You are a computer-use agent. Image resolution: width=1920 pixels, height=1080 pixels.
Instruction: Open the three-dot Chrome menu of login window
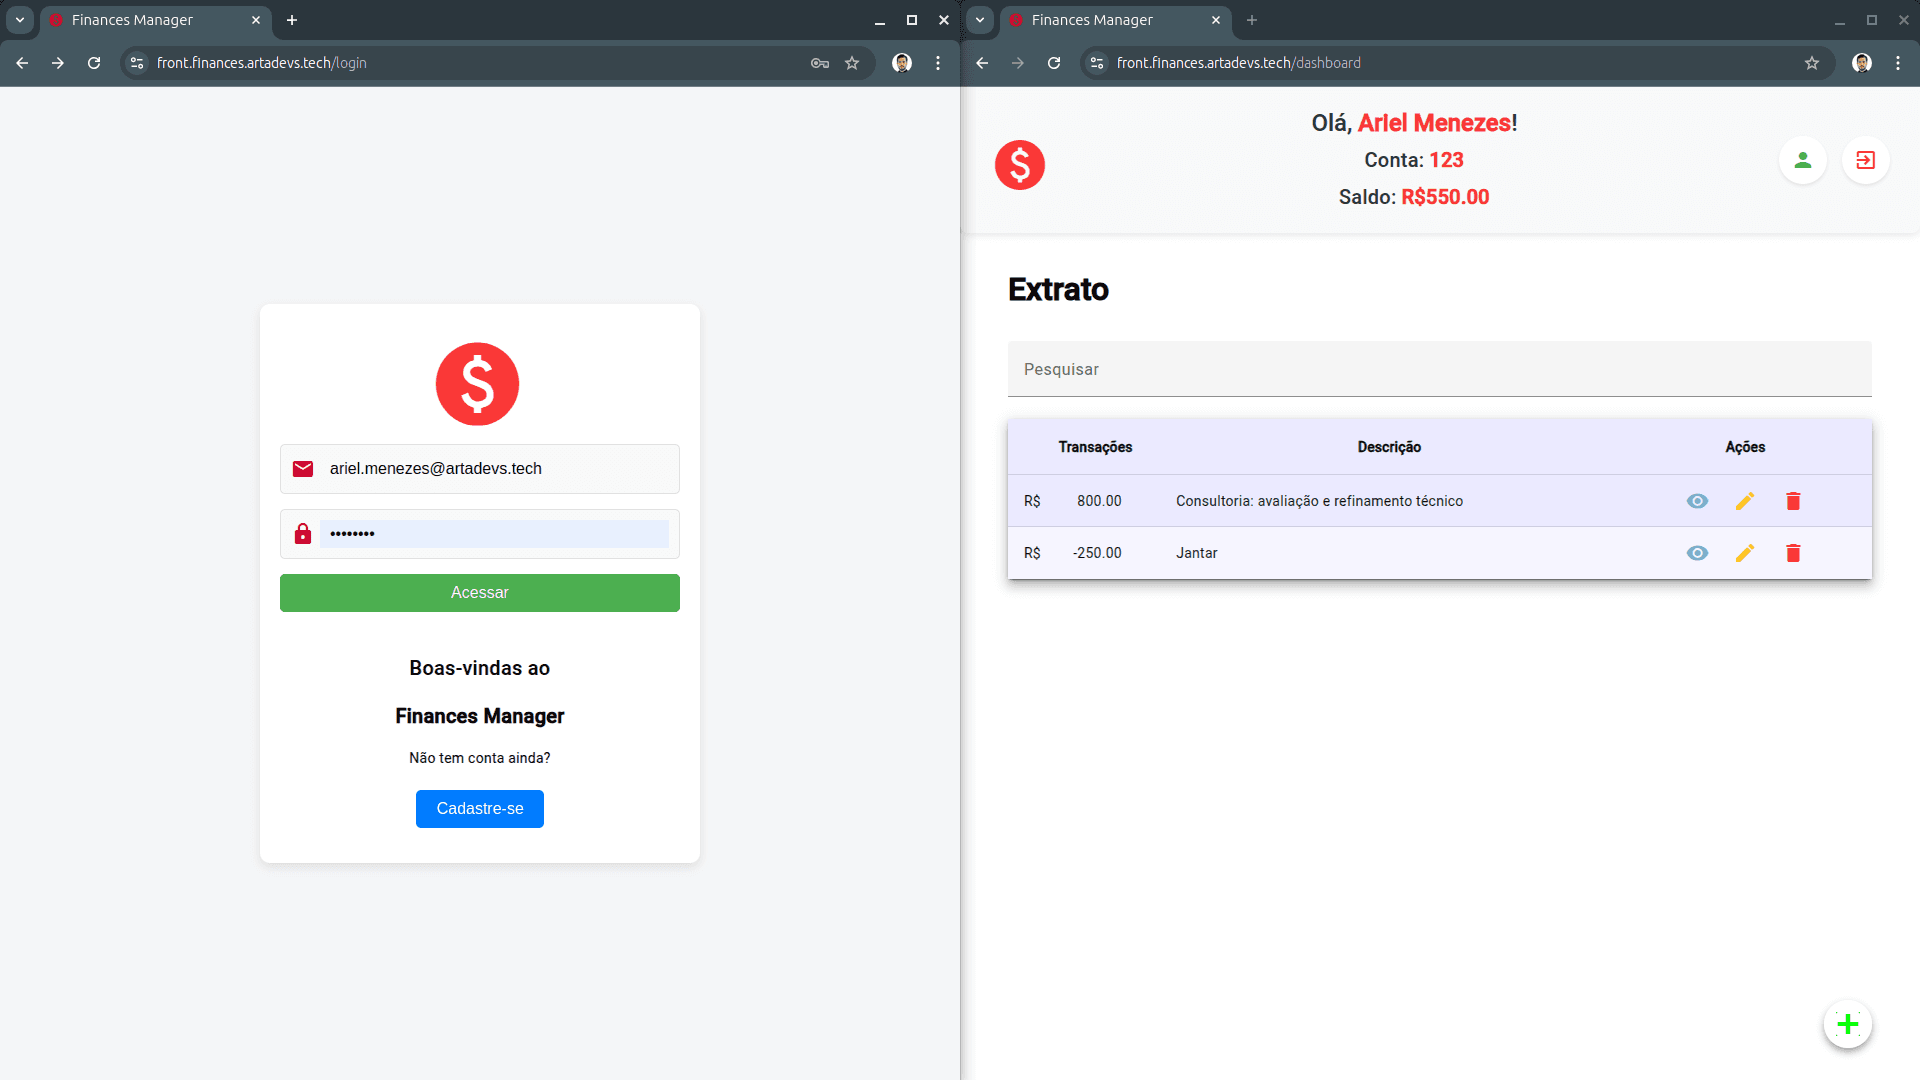[x=938, y=63]
